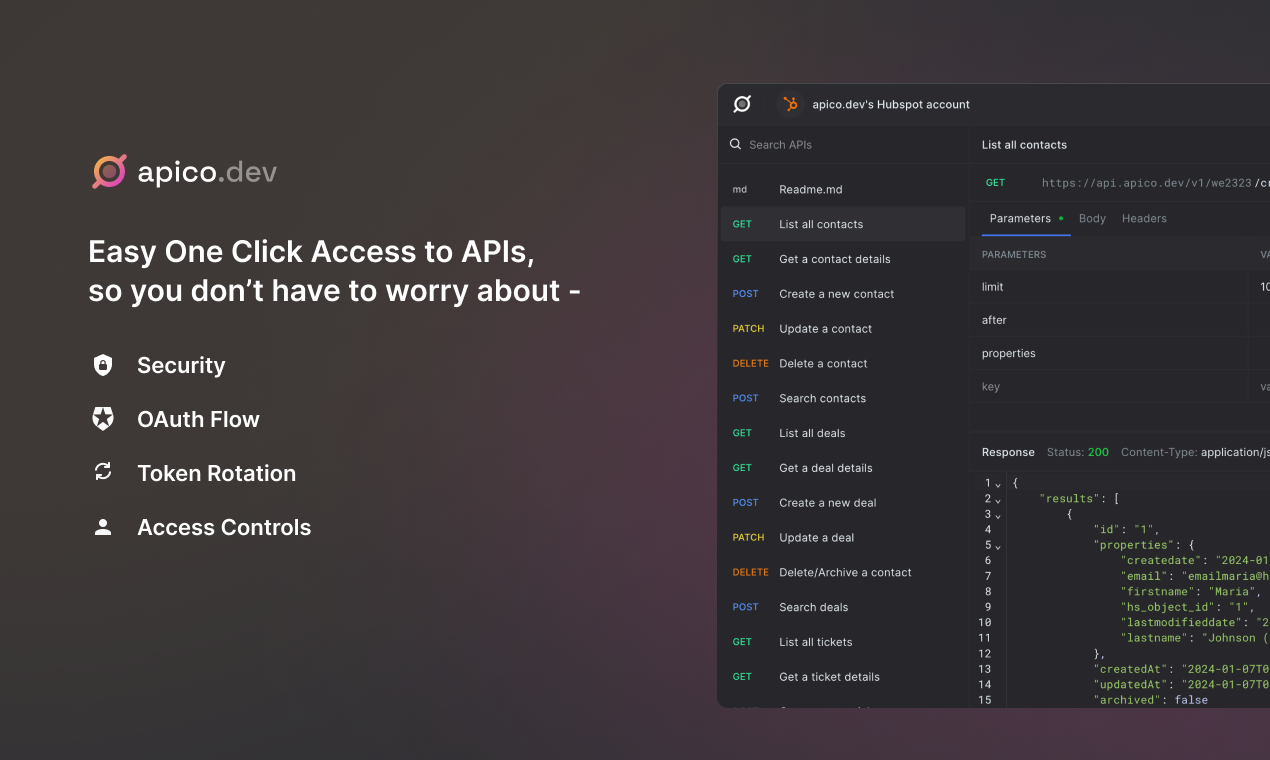This screenshot has width=1270, height=760.
Task: Click the Token Rotation text label
Action: 216,473
